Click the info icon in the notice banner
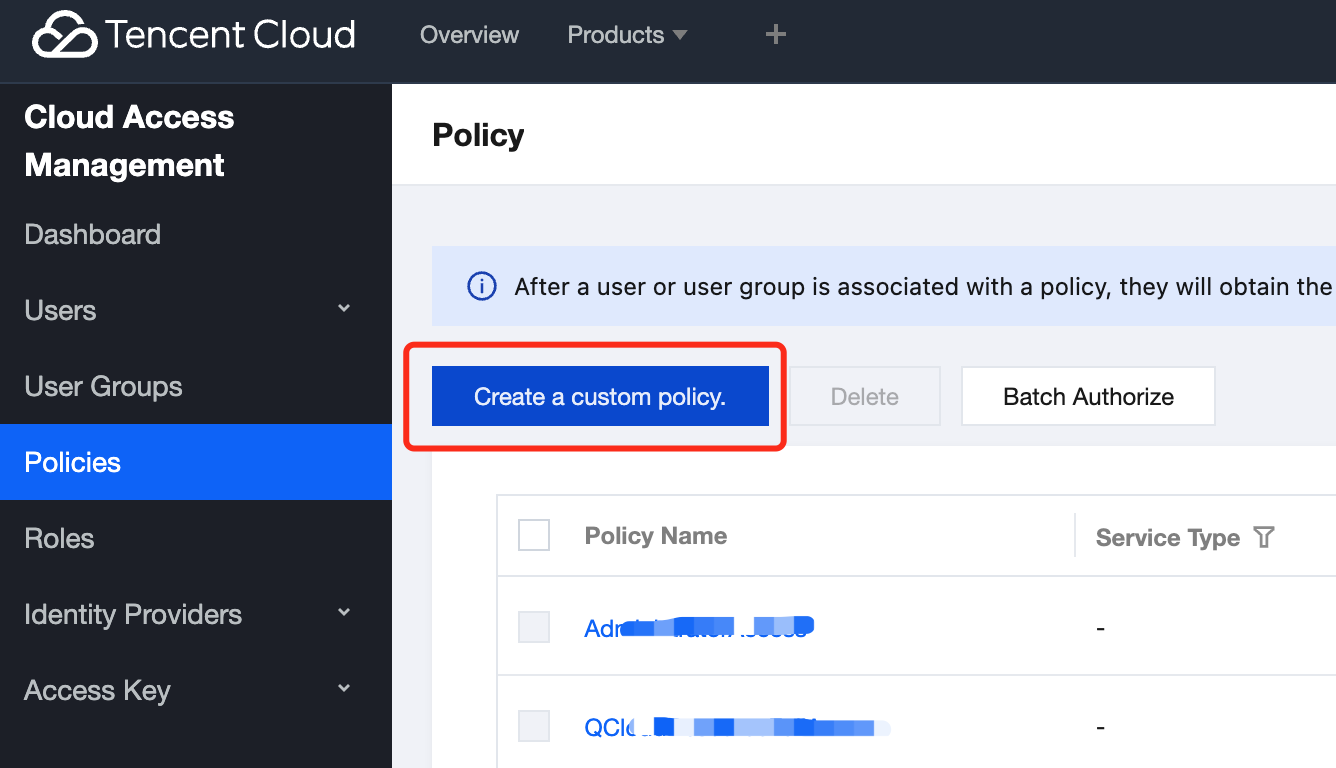Image resolution: width=1336 pixels, height=768 pixels. tap(482, 287)
